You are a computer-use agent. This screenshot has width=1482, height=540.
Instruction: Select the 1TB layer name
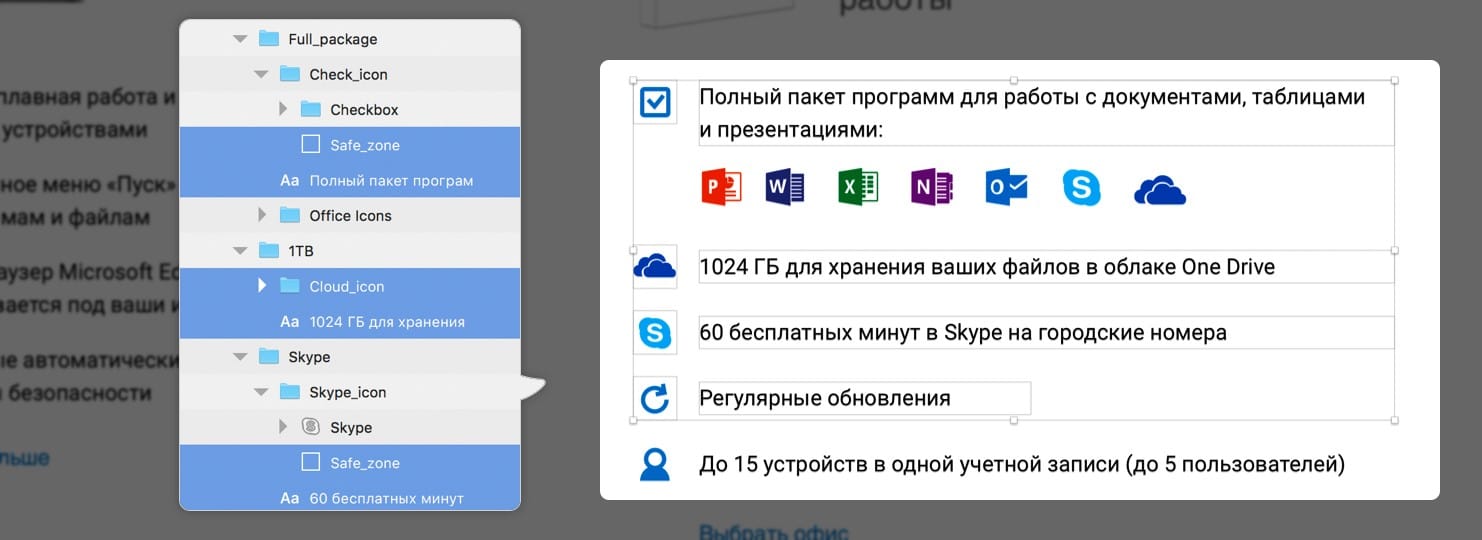301,250
